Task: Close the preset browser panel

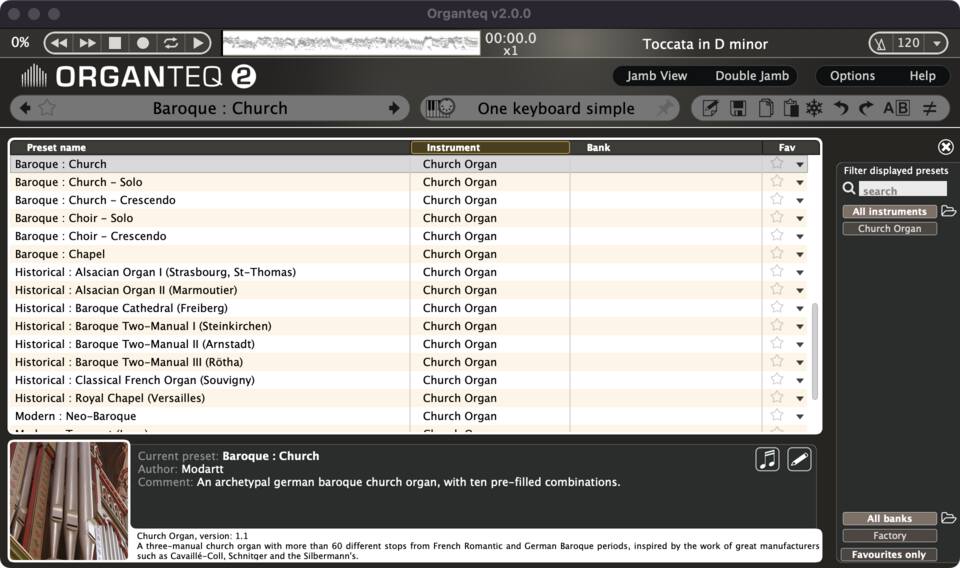Action: [945, 147]
